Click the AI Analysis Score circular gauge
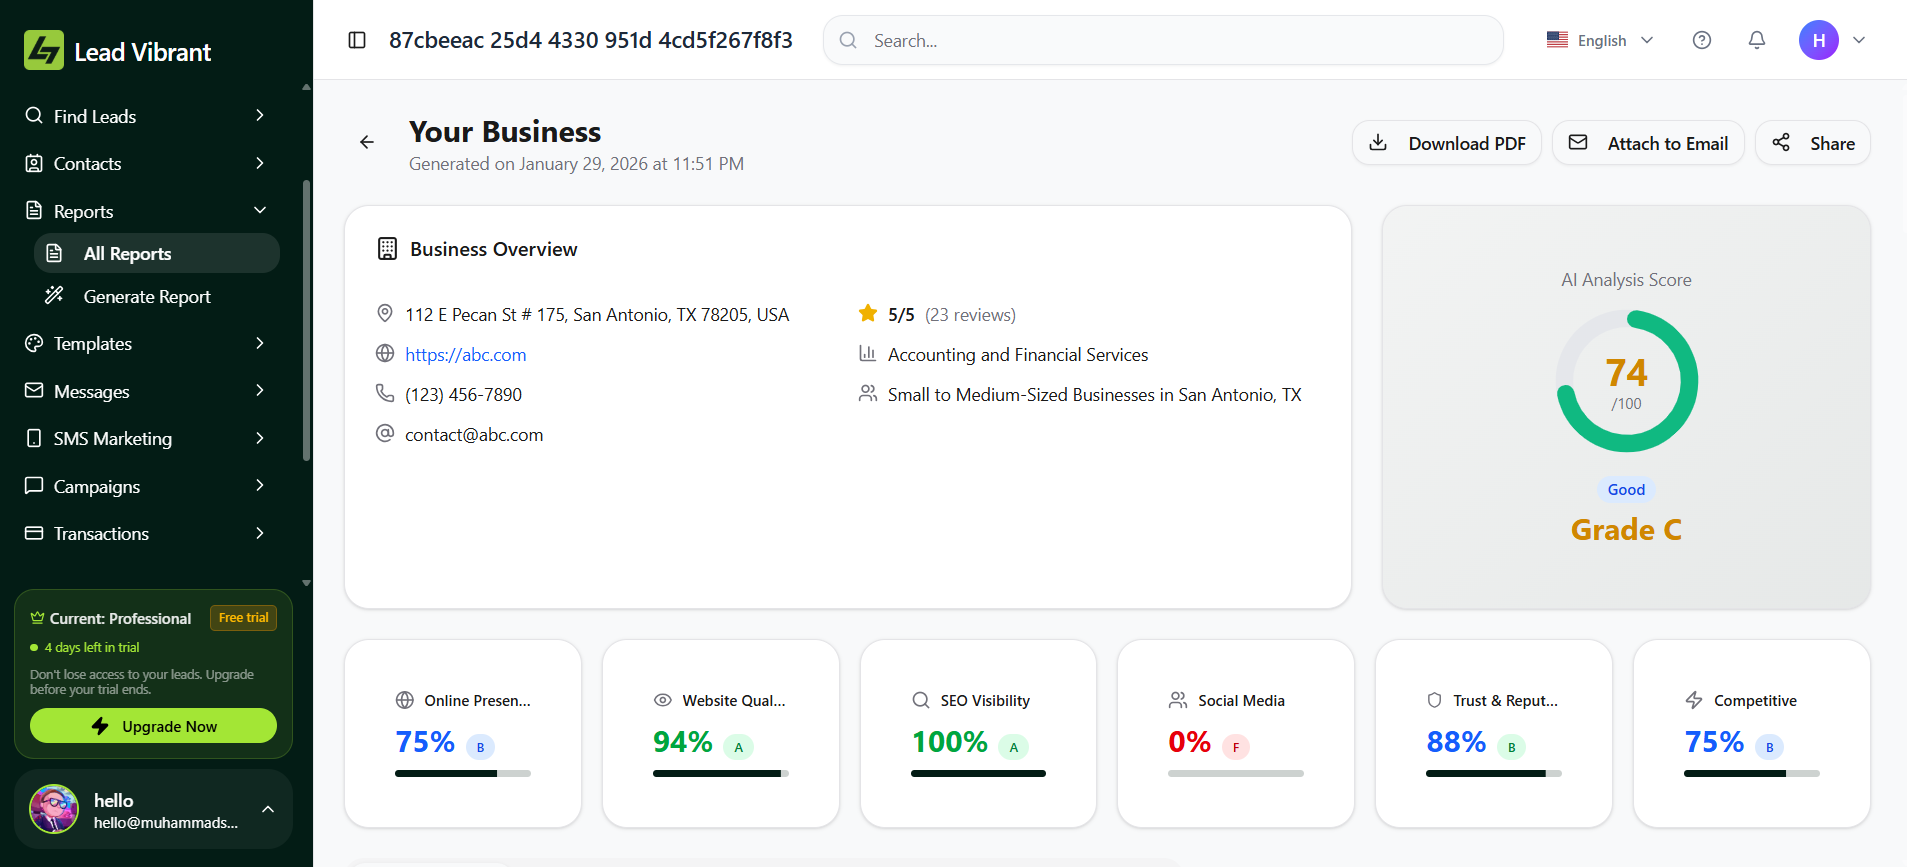The width and height of the screenshot is (1907, 867). pyautogui.click(x=1626, y=381)
